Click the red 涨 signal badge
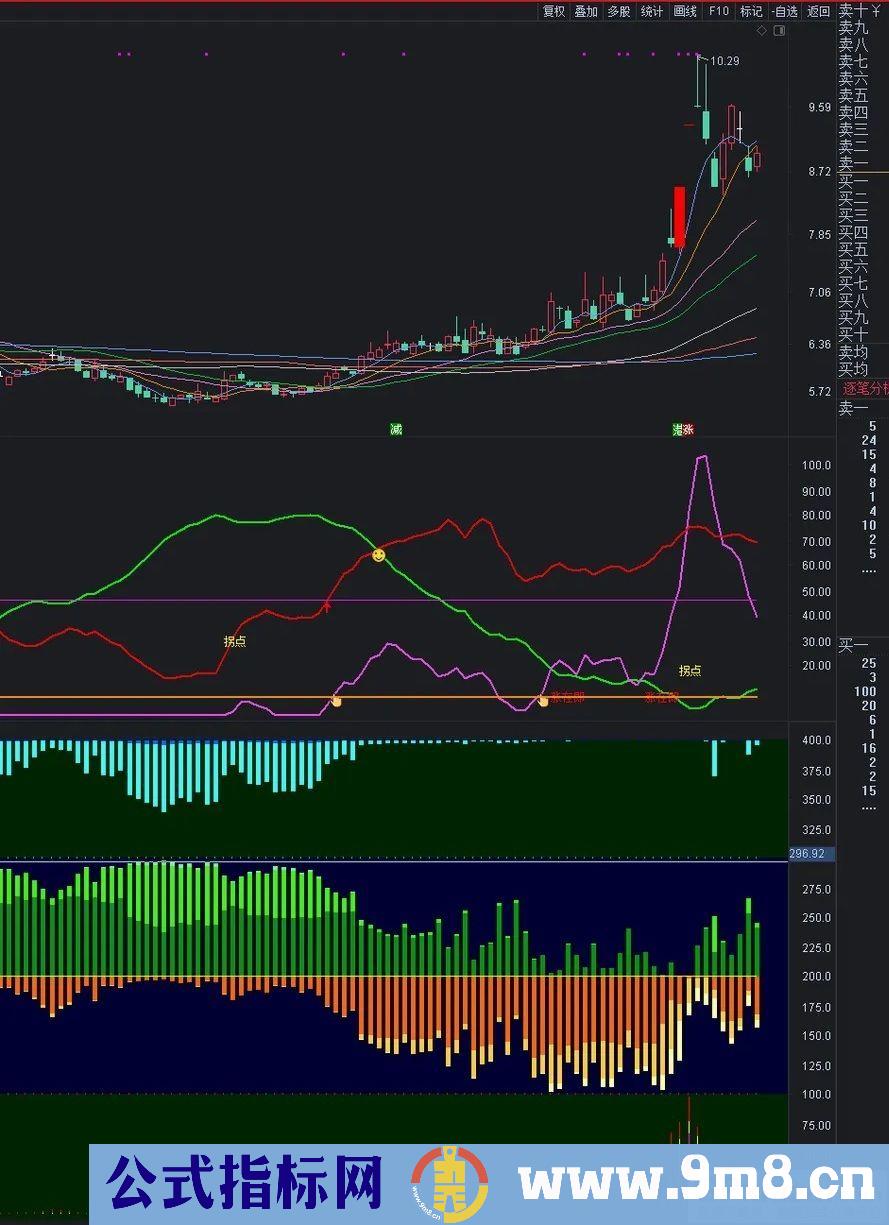The image size is (889, 1225). click(688, 429)
